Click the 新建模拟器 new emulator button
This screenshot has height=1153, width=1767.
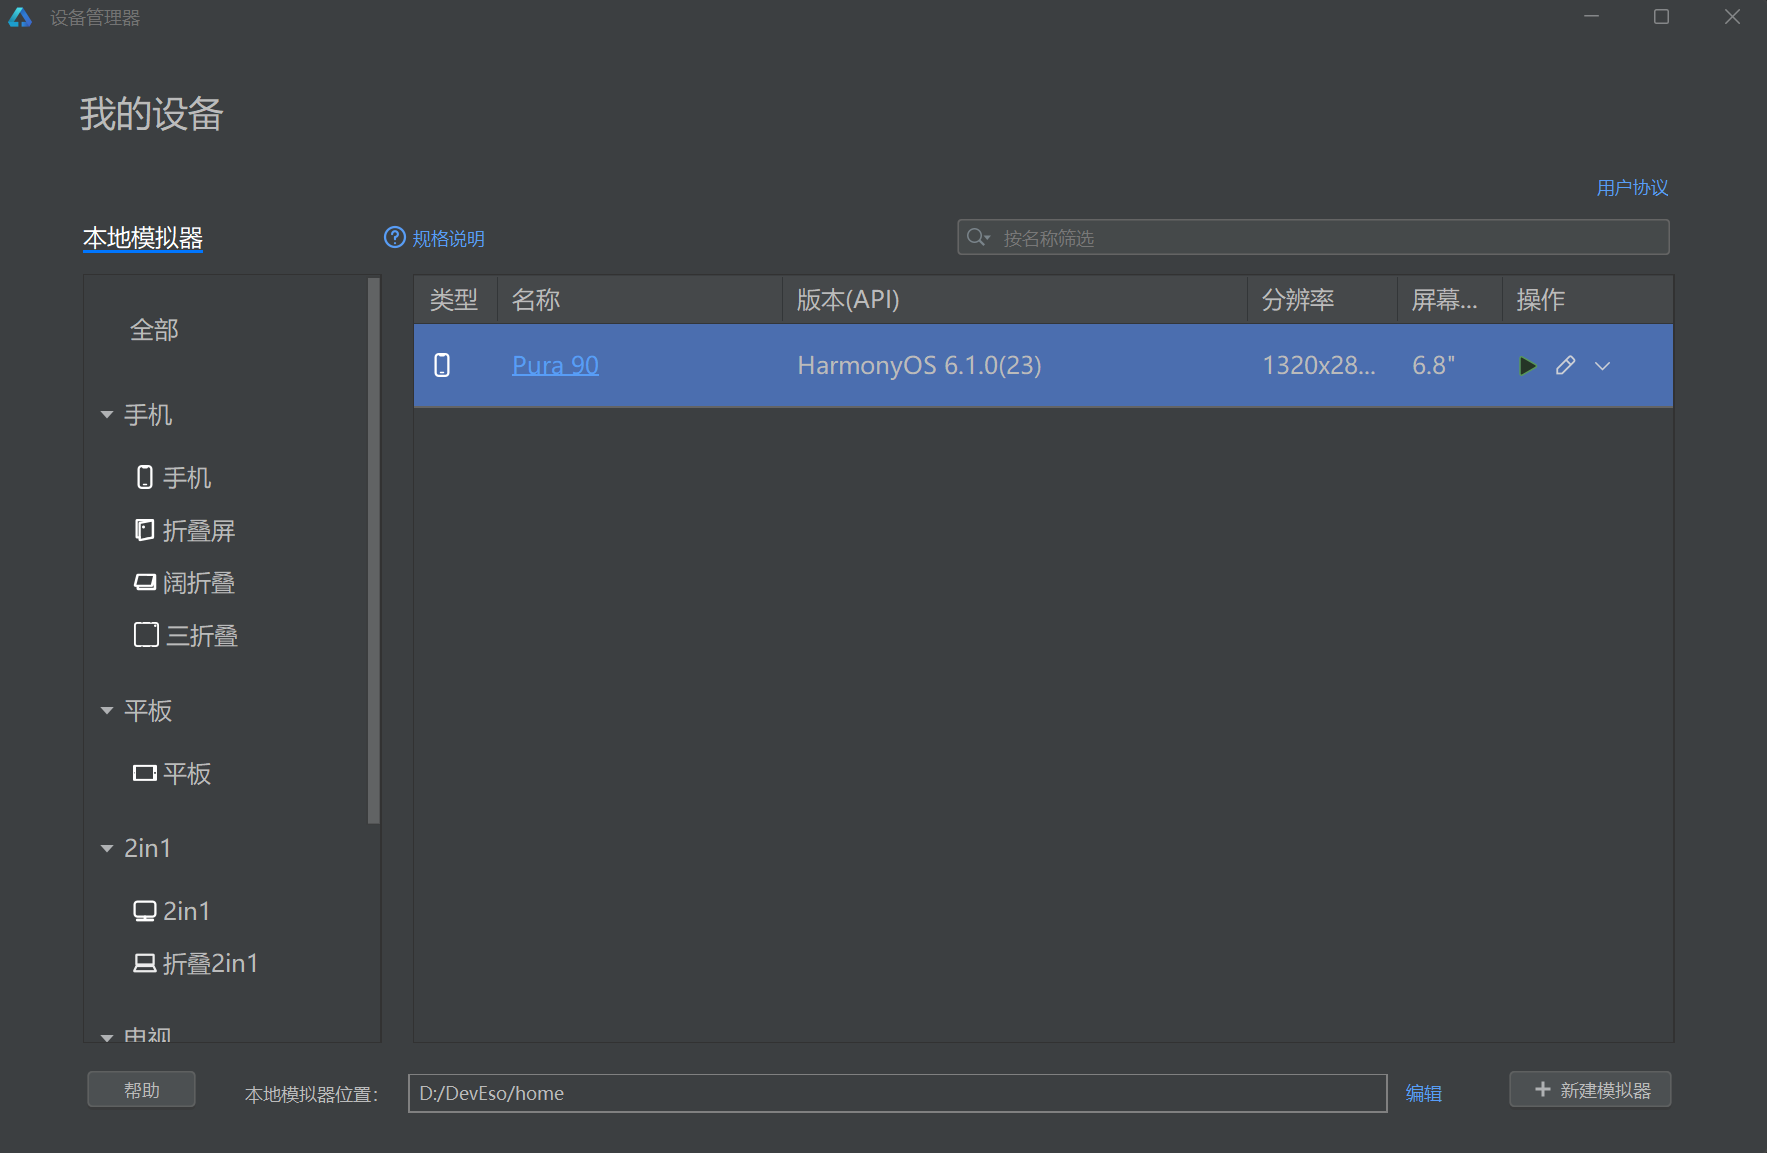coord(1590,1090)
